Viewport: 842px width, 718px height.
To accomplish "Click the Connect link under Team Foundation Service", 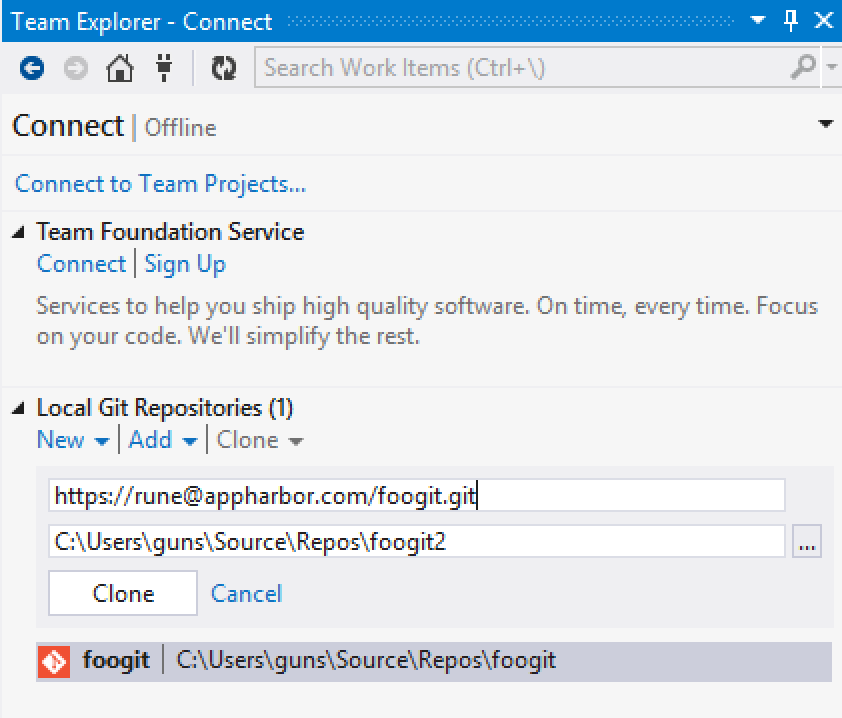I will pyautogui.click(x=81, y=264).
